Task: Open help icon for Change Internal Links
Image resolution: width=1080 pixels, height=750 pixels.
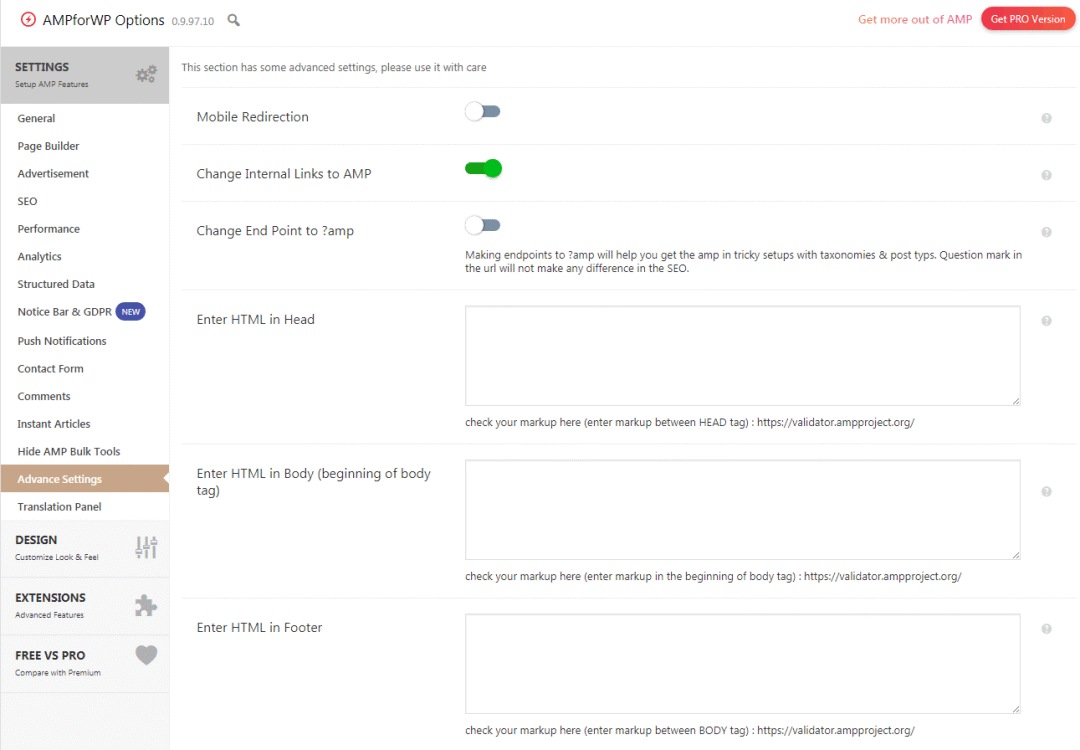Action: [1046, 176]
